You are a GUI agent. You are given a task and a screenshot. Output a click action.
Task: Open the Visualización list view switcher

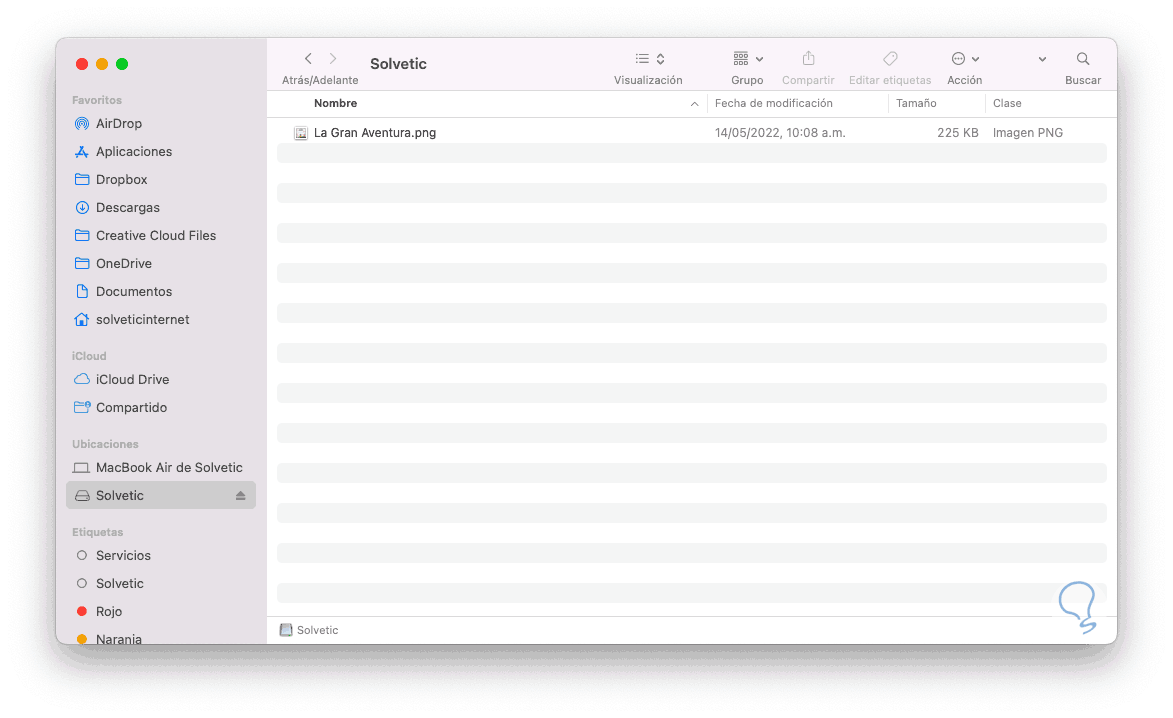tap(649, 58)
